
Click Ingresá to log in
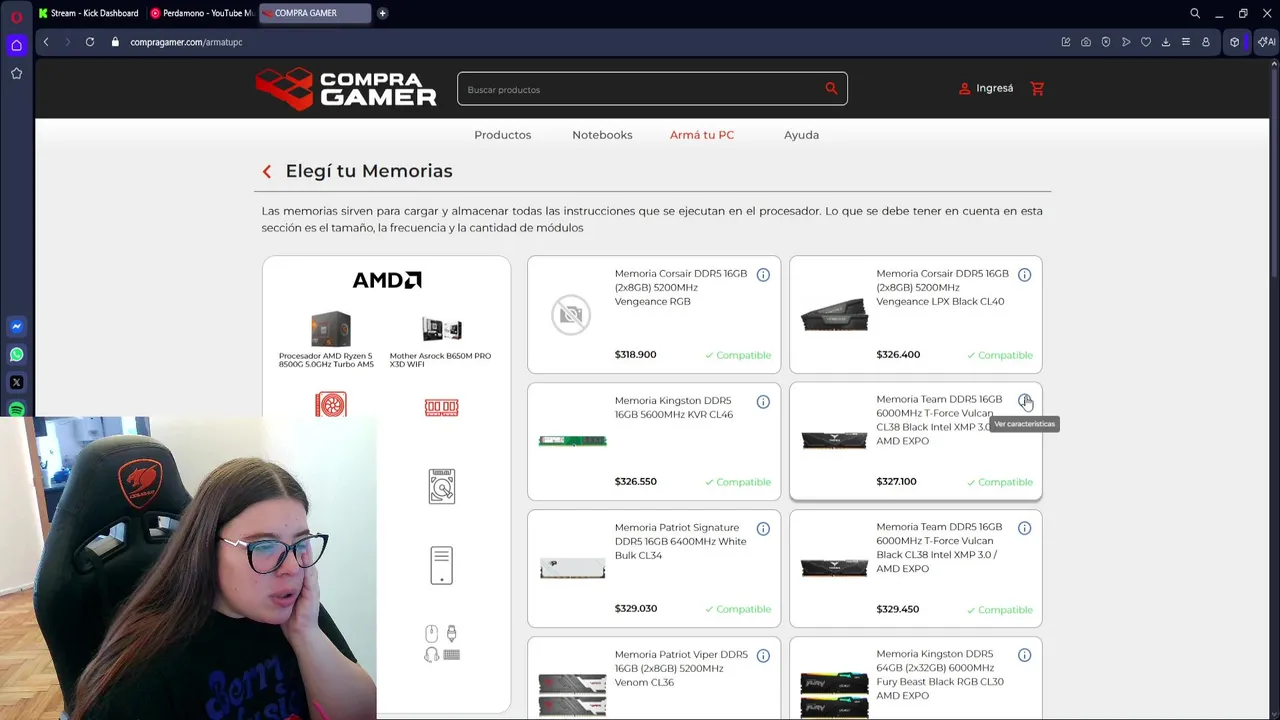coord(986,88)
